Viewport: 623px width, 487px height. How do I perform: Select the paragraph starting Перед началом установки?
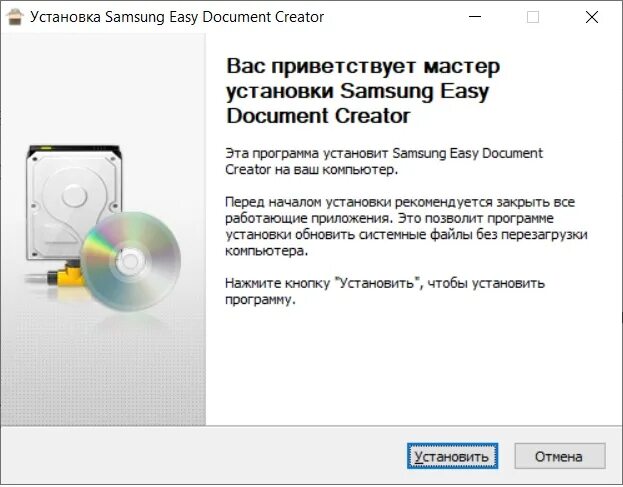tap(406, 226)
